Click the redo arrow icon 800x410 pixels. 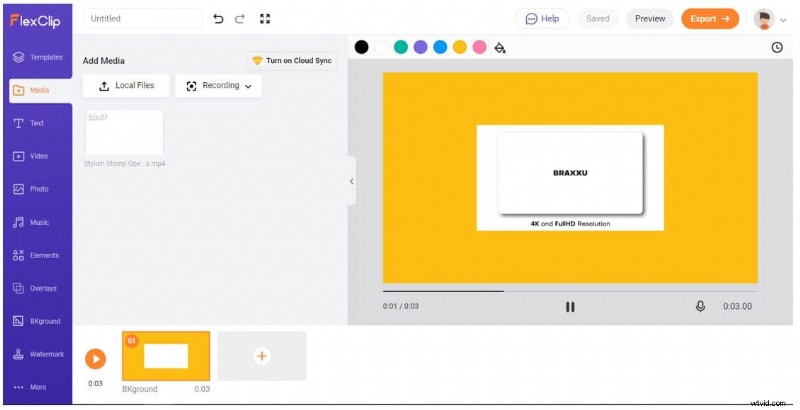click(240, 19)
